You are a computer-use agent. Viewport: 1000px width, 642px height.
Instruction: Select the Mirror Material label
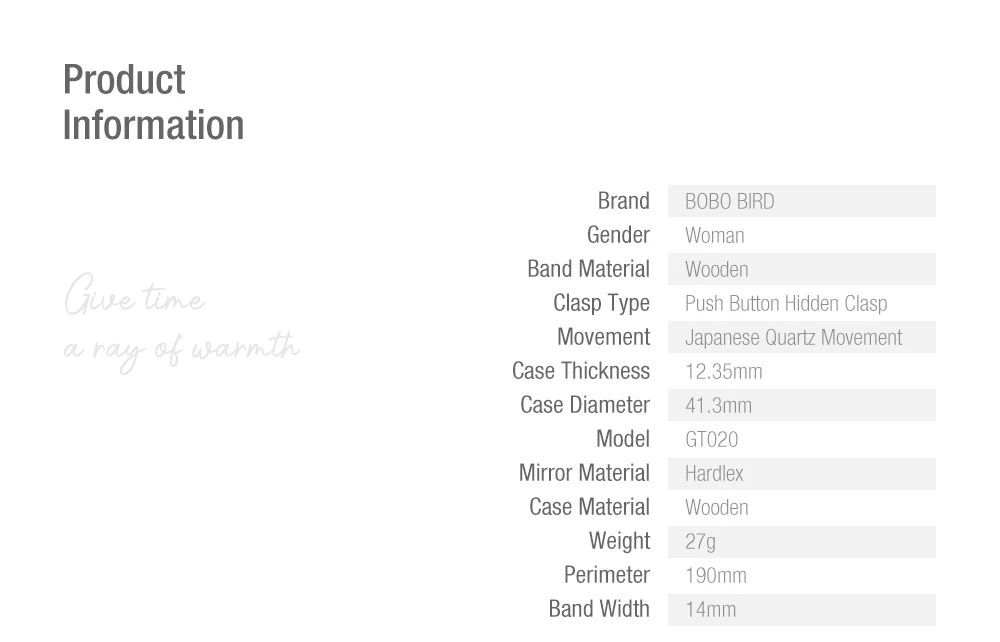(584, 473)
